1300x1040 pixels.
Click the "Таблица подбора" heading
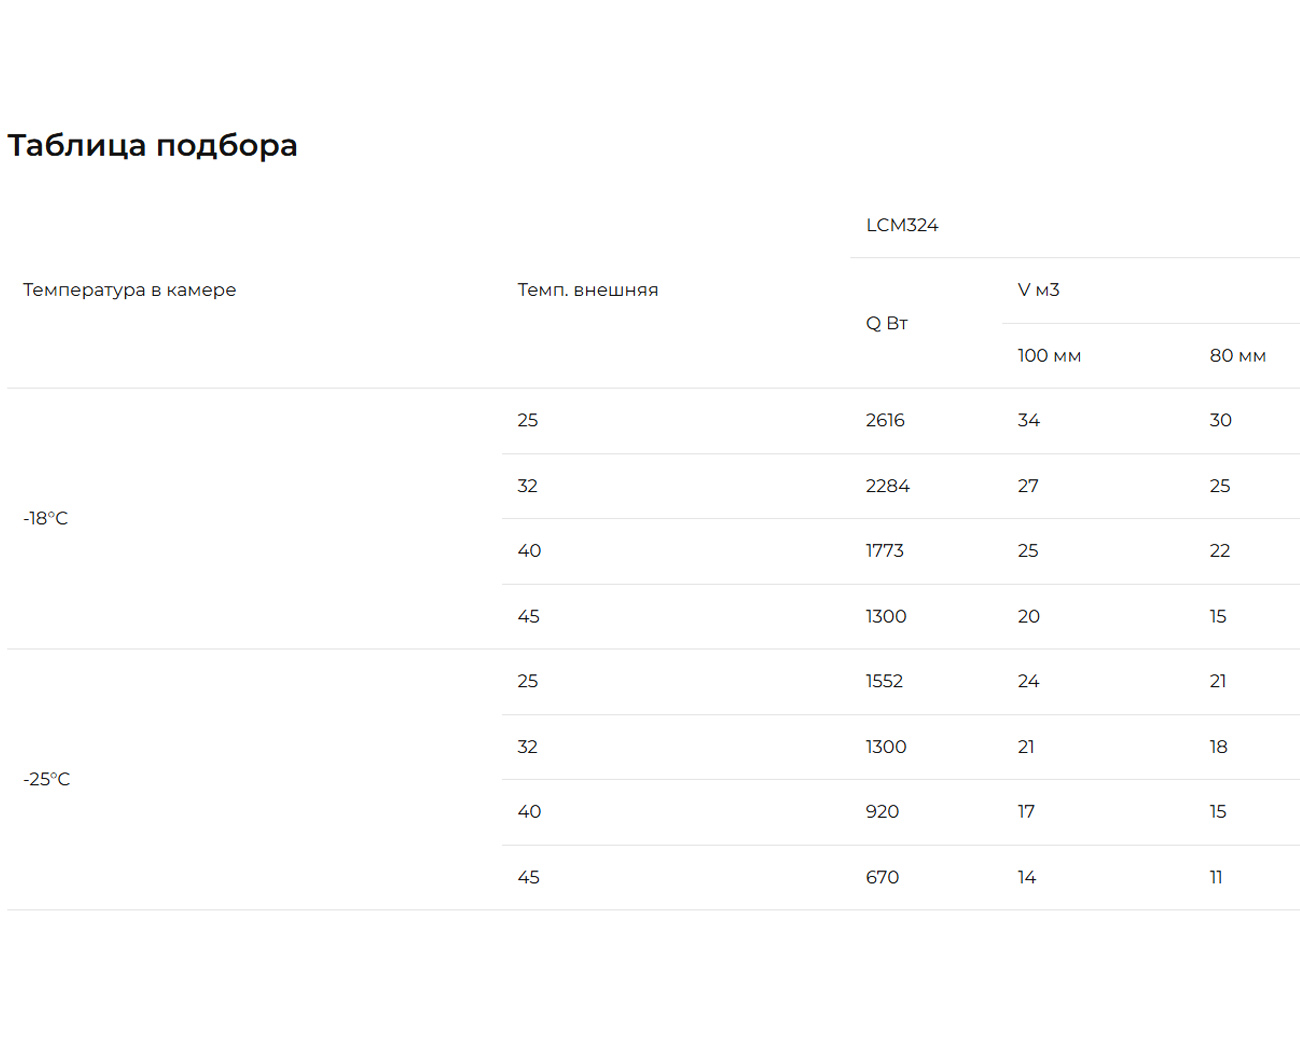point(152,145)
